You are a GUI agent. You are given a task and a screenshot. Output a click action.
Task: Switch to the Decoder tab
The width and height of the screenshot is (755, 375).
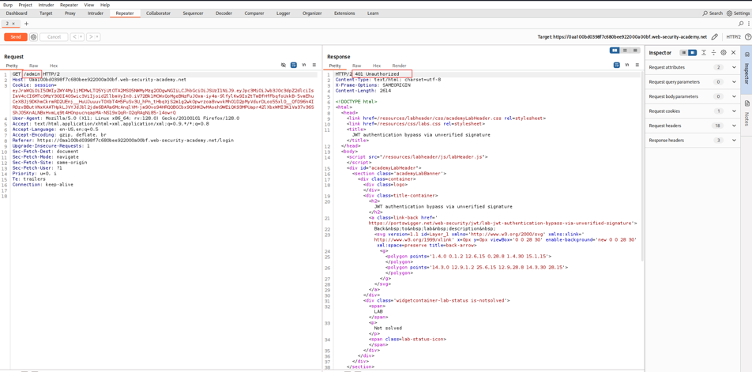click(223, 13)
